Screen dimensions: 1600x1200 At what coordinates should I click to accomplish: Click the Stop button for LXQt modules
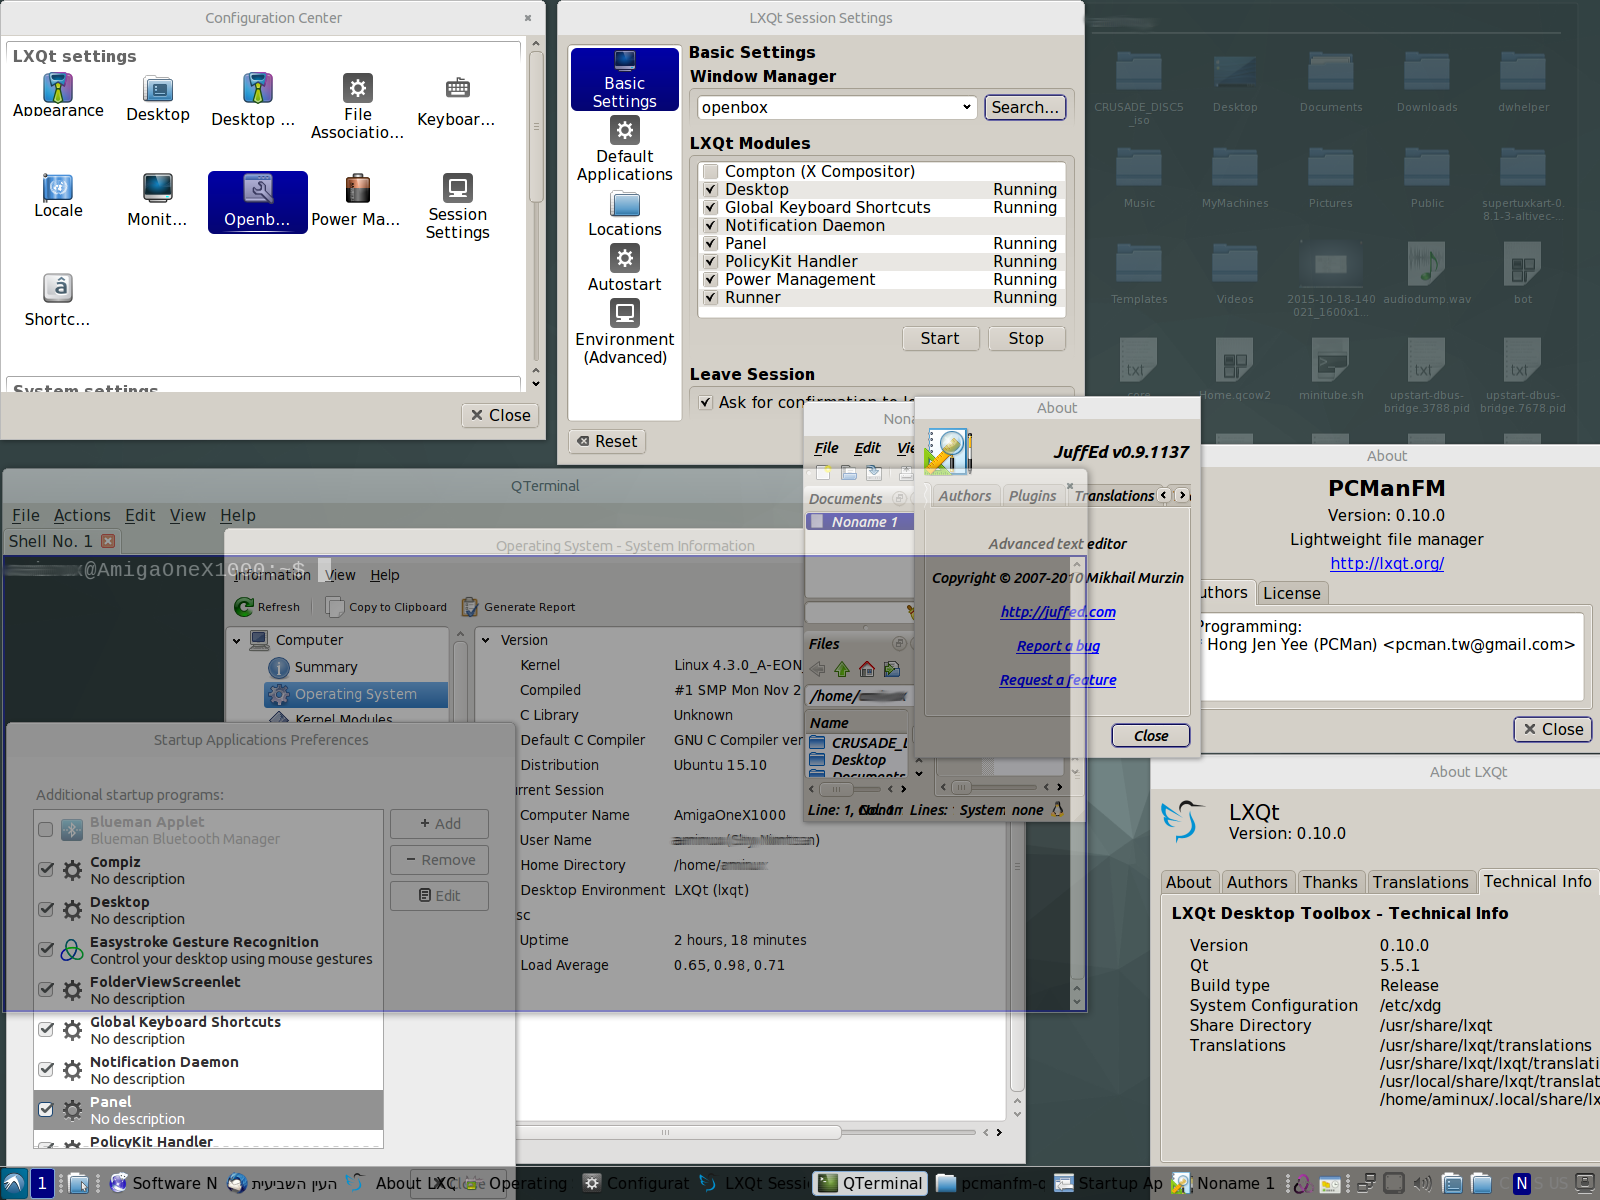tap(1025, 339)
